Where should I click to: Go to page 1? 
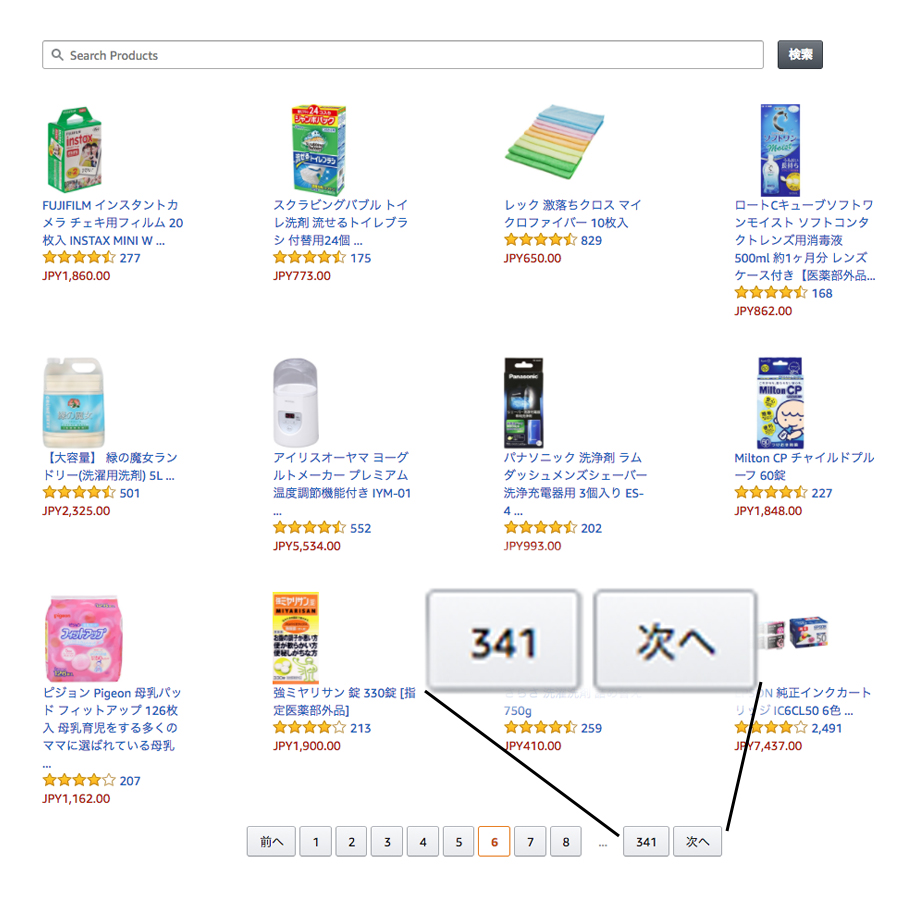pyautogui.click(x=315, y=842)
